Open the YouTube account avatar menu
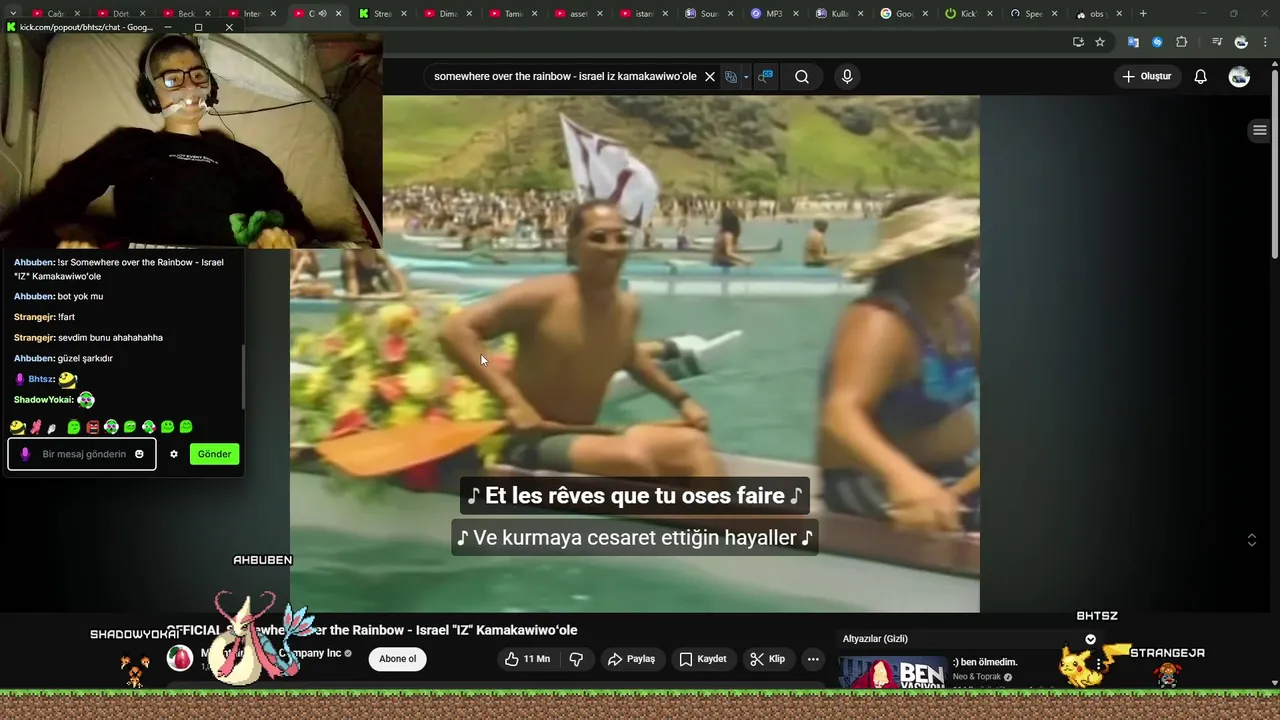The width and height of the screenshot is (1280, 720). (x=1239, y=77)
